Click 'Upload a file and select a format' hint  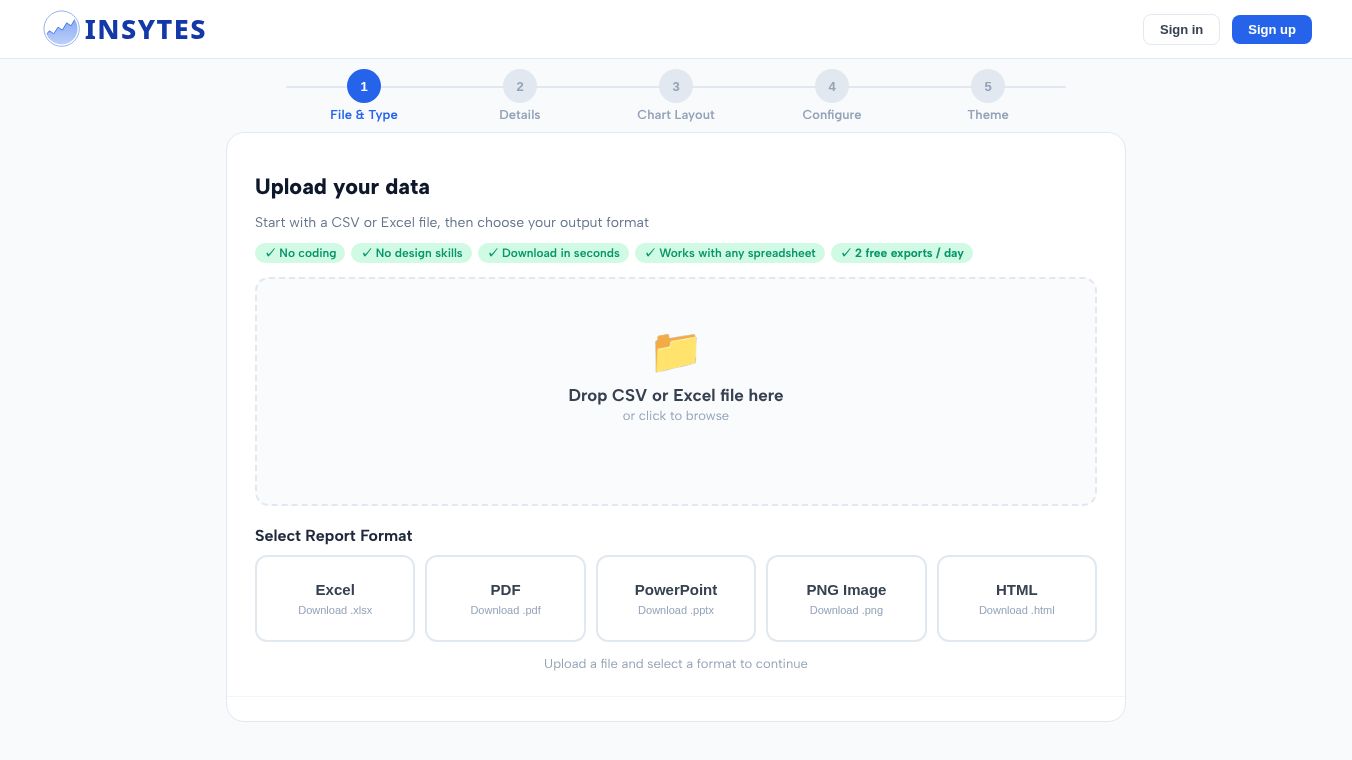coord(676,664)
